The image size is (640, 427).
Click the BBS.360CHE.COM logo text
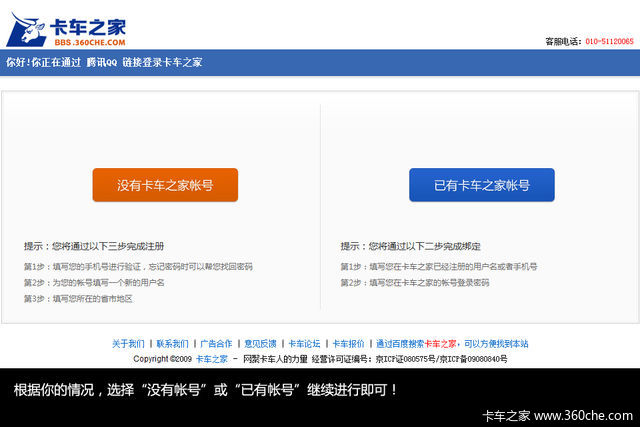(89, 43)
